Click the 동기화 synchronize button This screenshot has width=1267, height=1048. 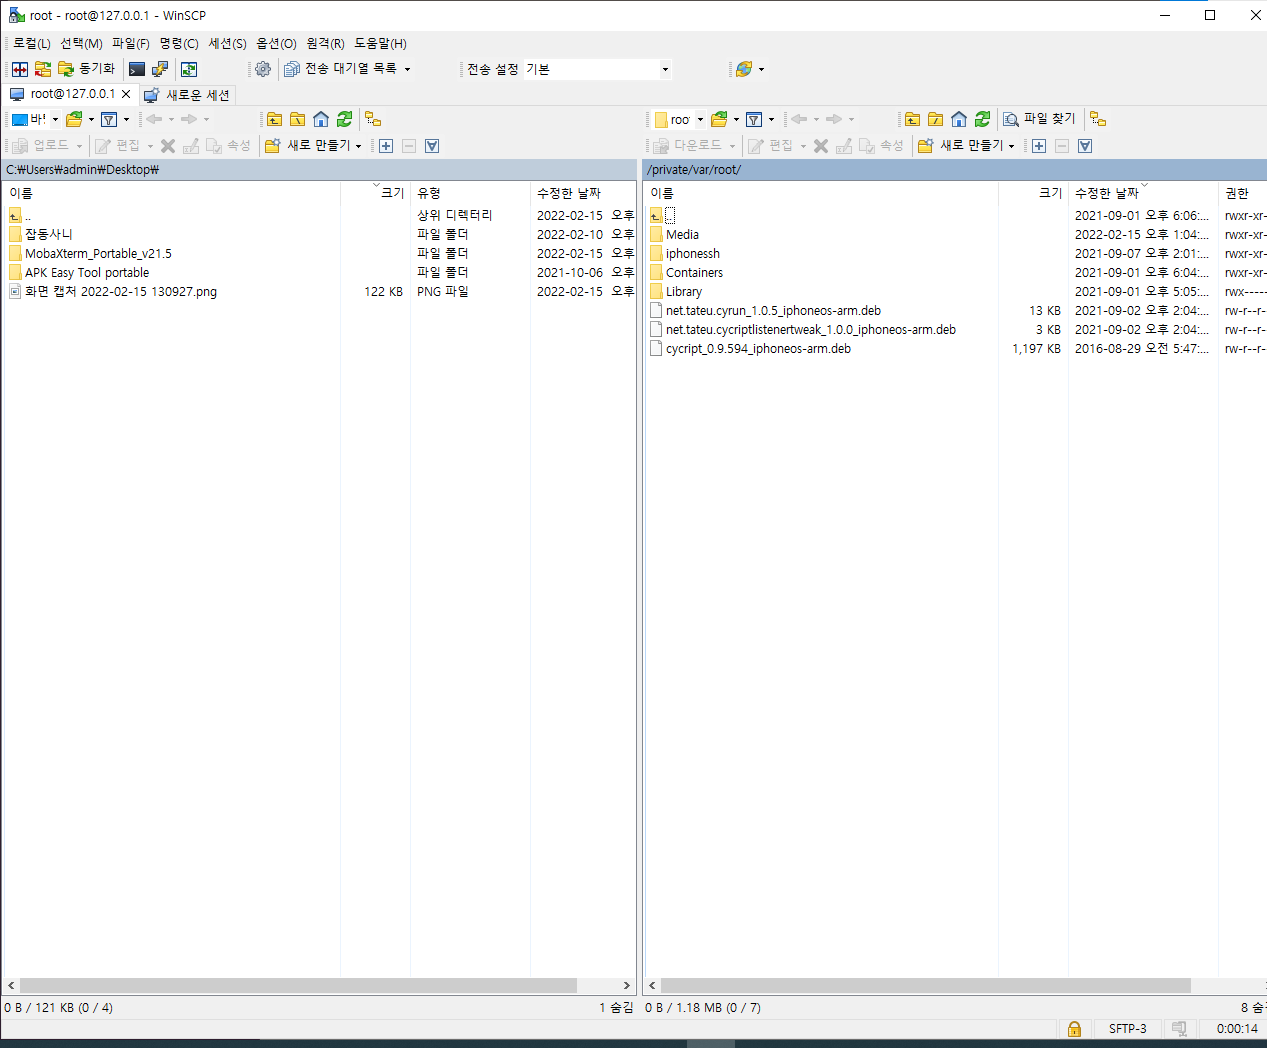(86, 69)
